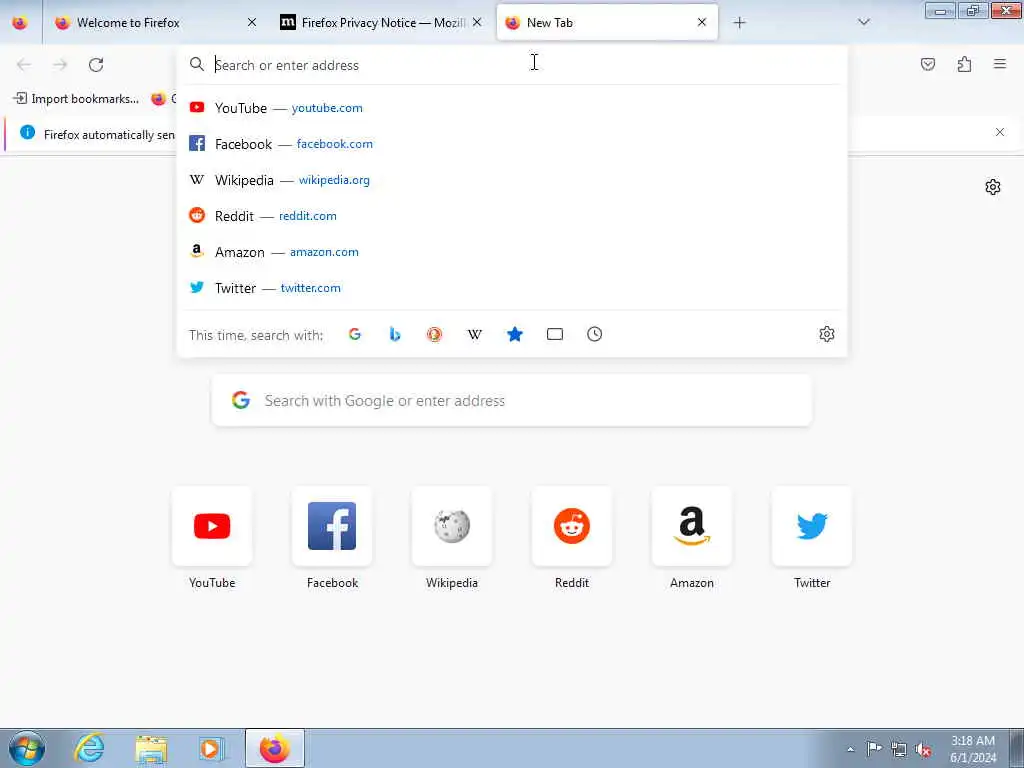Search this time with Google icon
The height and width of the screenshot is (768, 1024).
click(355, 334)
